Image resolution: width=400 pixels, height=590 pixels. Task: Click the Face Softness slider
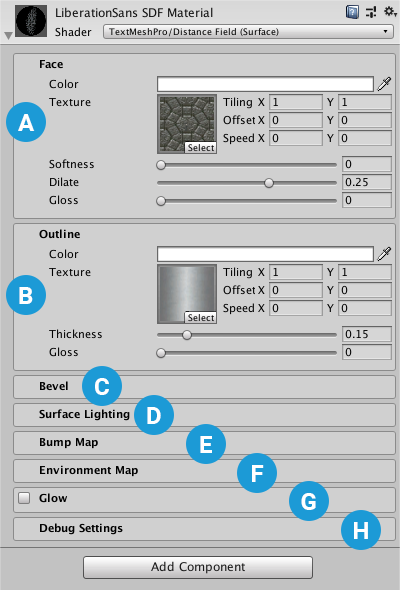click(247, 165)
